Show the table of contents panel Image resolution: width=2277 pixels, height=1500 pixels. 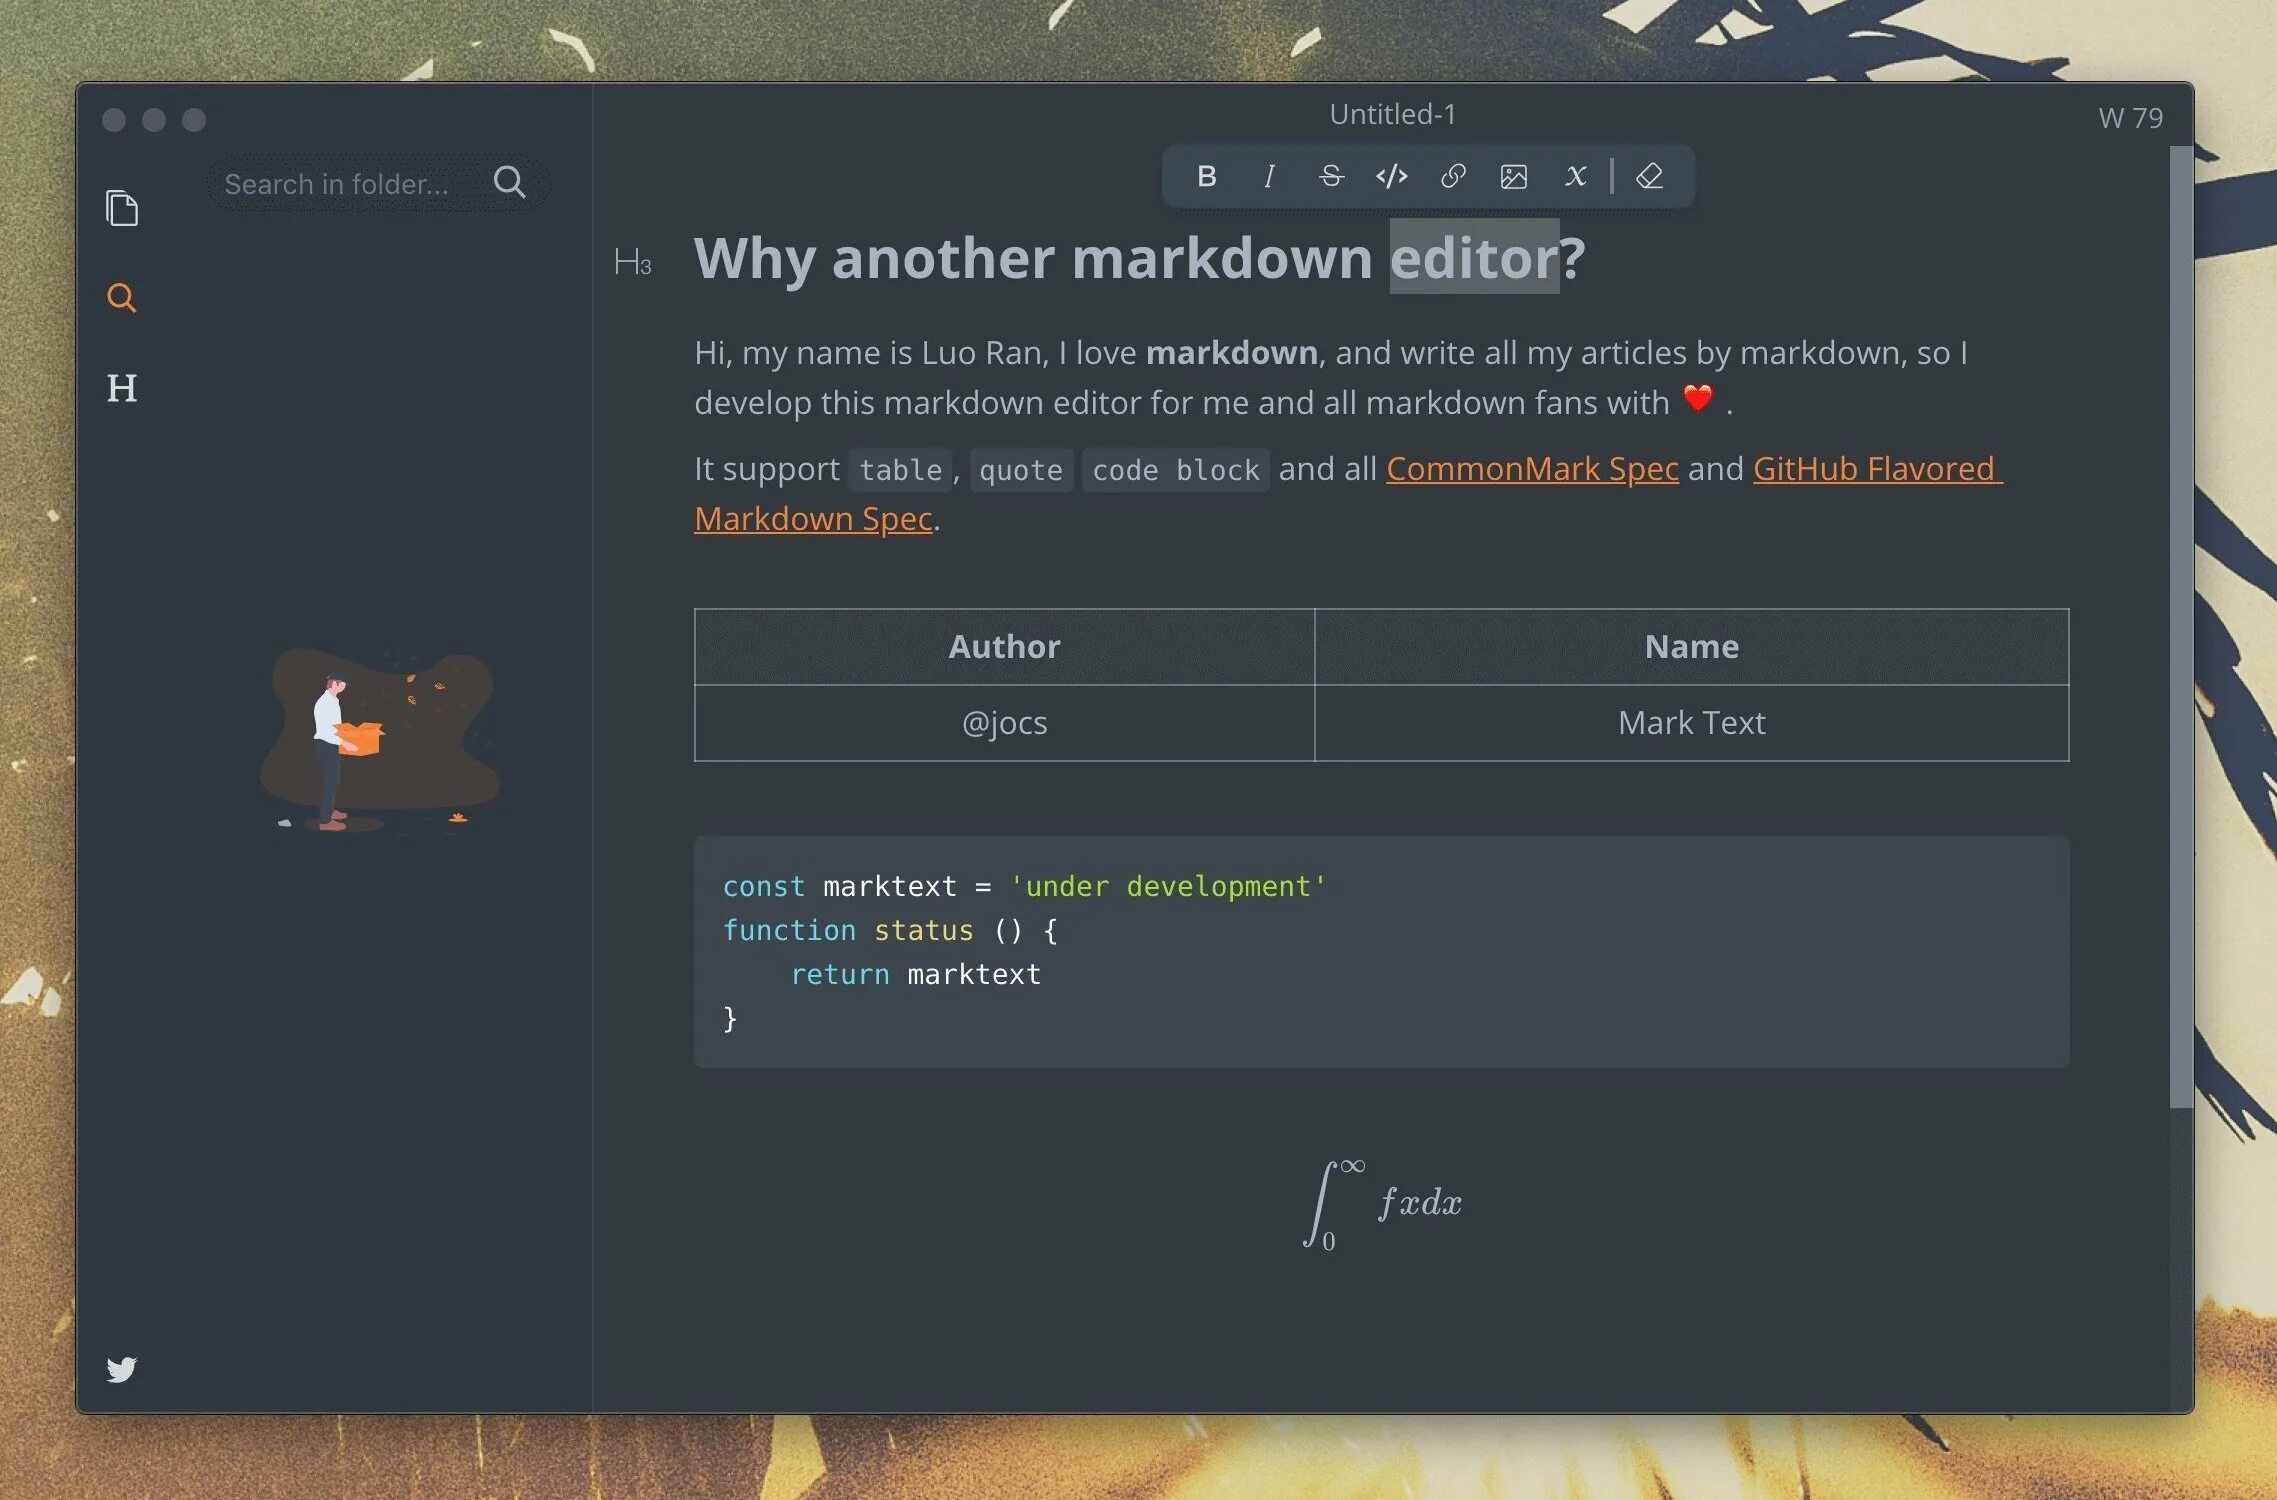122,388
